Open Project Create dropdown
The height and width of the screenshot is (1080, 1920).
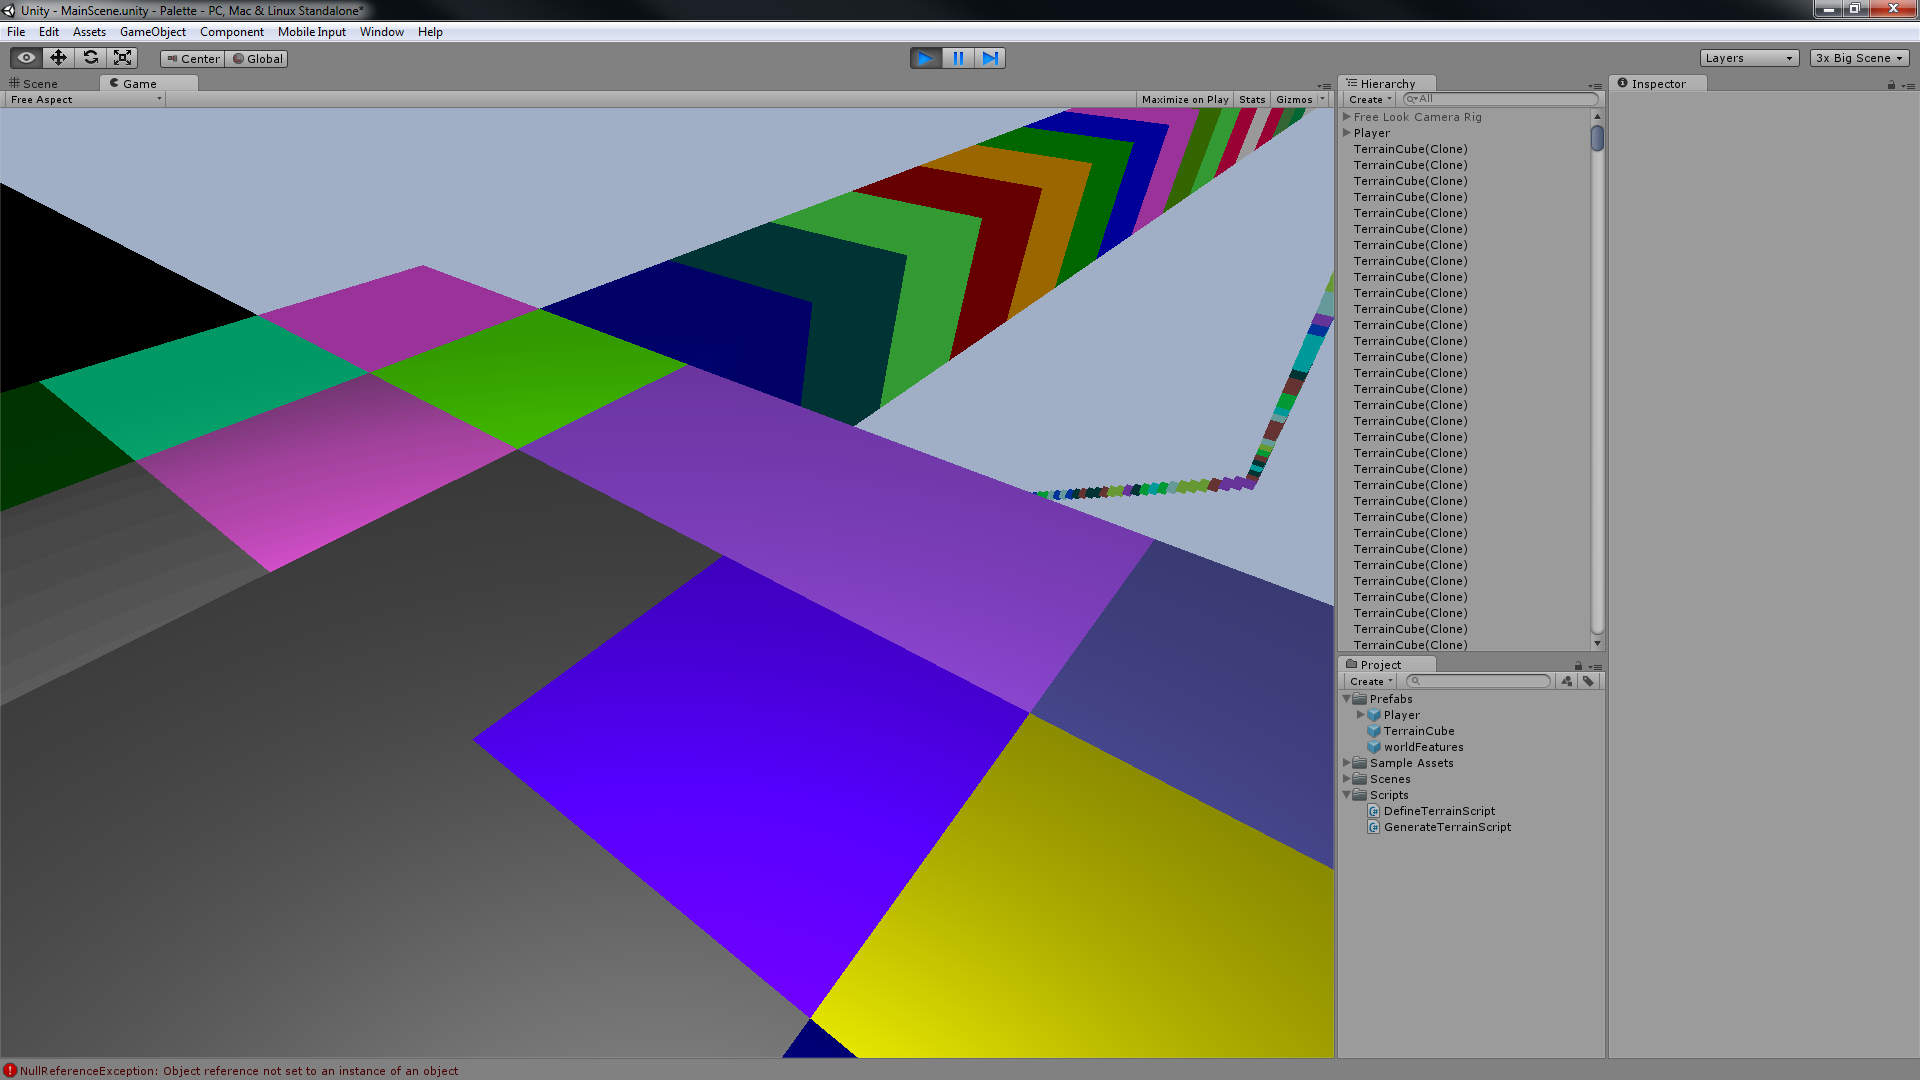(x=1370, y=682)
